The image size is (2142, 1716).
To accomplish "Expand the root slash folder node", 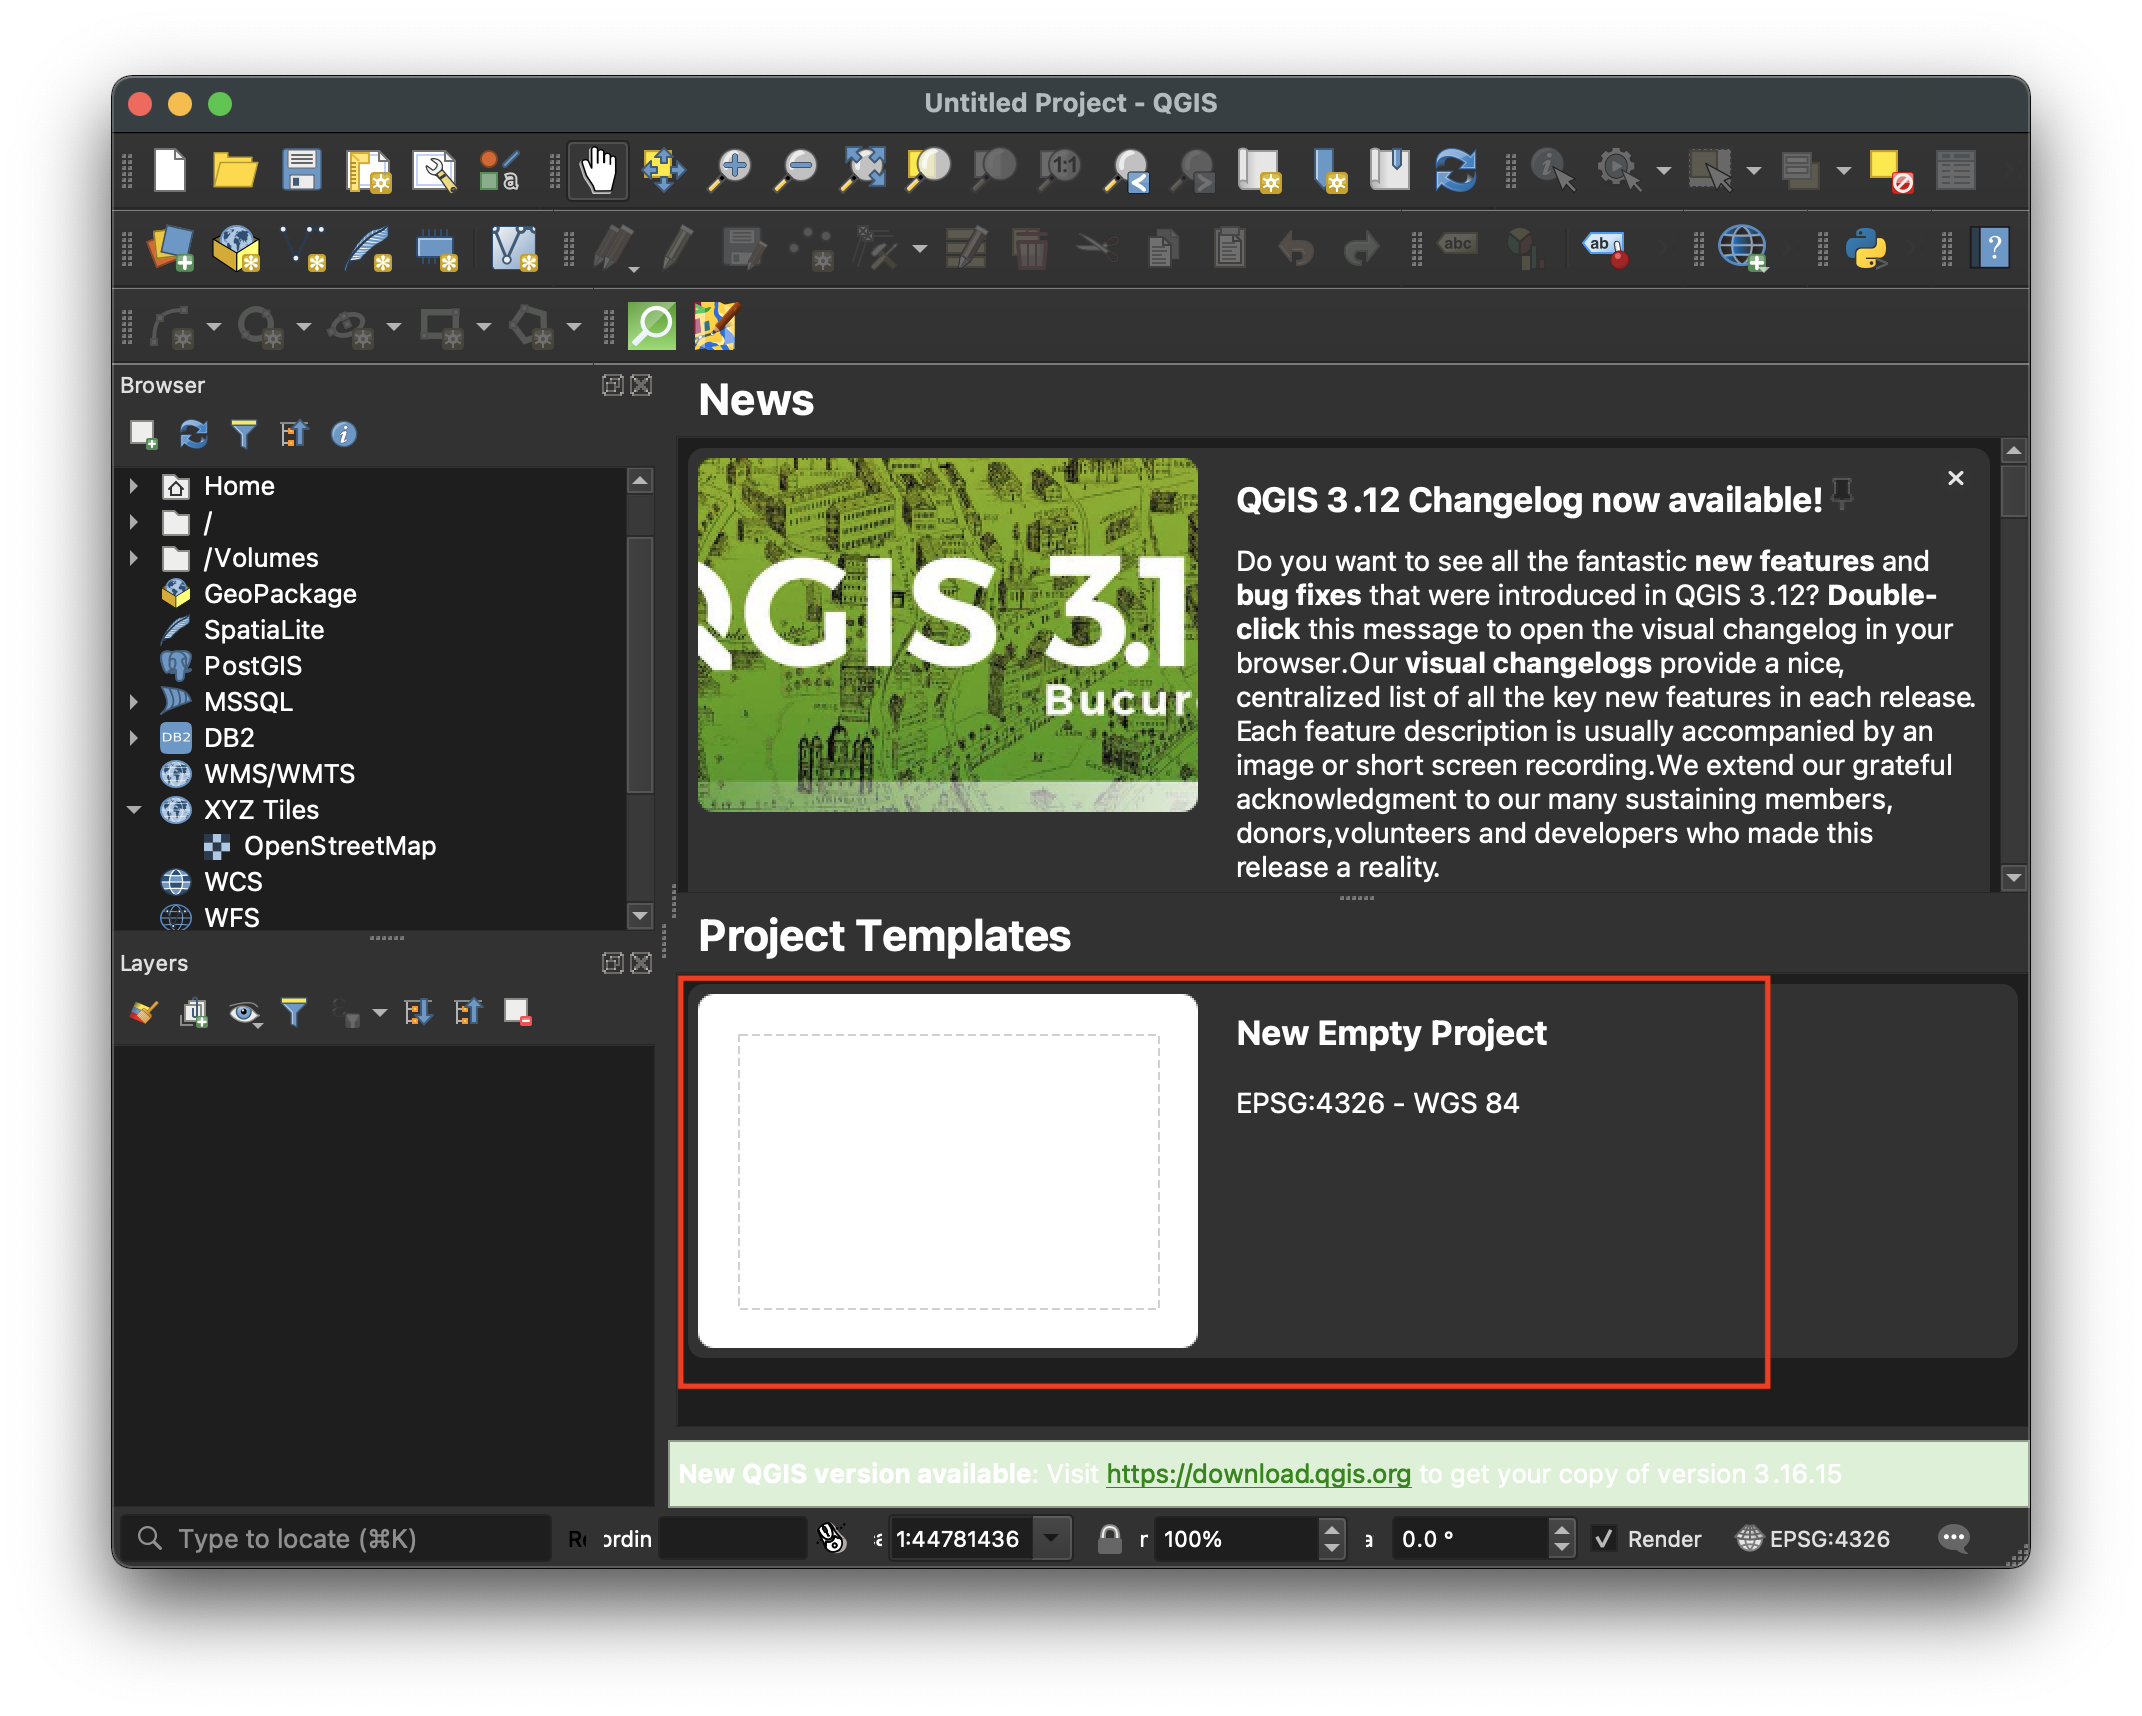I will click(x=134, y=522).
